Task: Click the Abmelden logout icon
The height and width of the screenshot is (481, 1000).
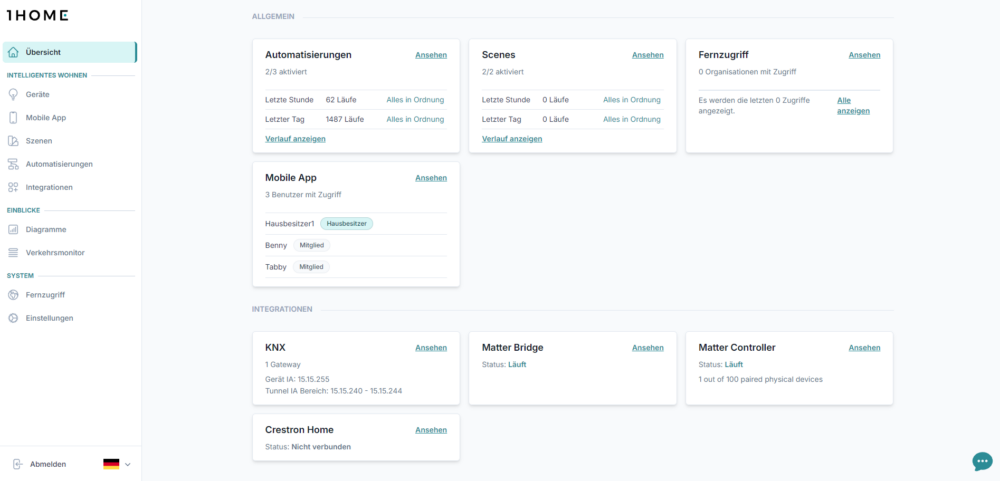Action: pyautogui.click(x=18, y=464)
